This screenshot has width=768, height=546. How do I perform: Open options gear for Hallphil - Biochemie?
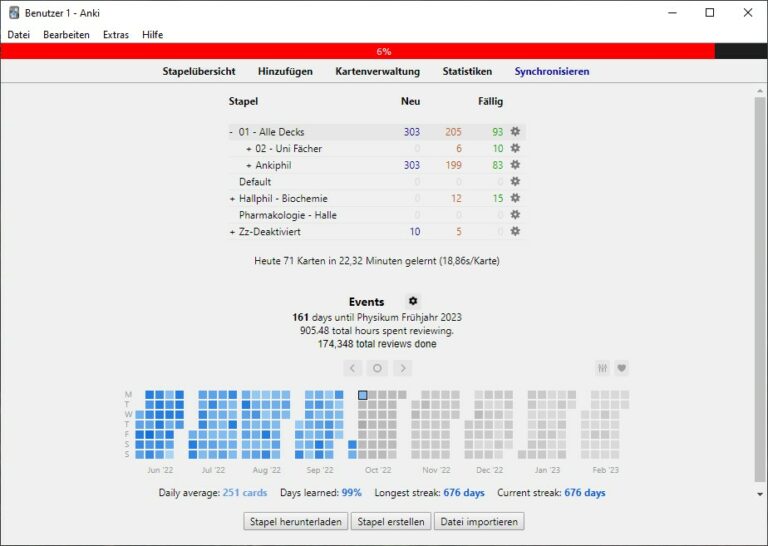click(x=515, y=198)
